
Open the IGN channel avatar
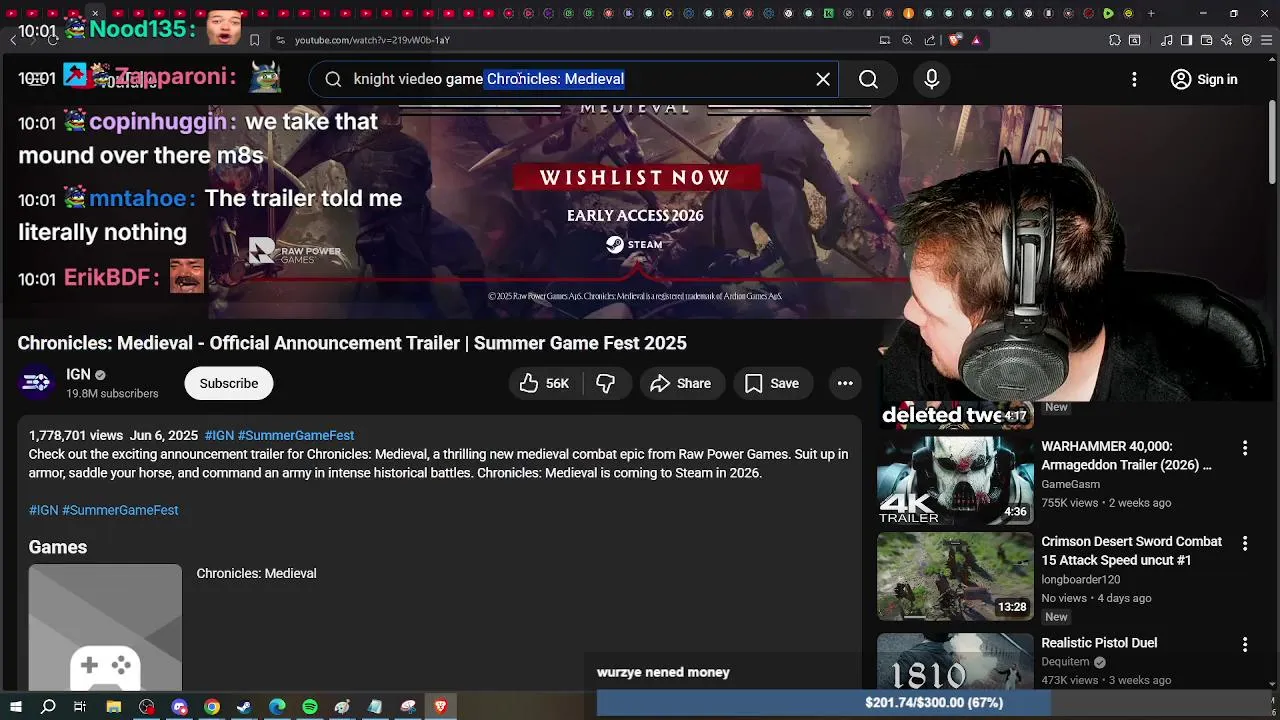coord(37,382)
